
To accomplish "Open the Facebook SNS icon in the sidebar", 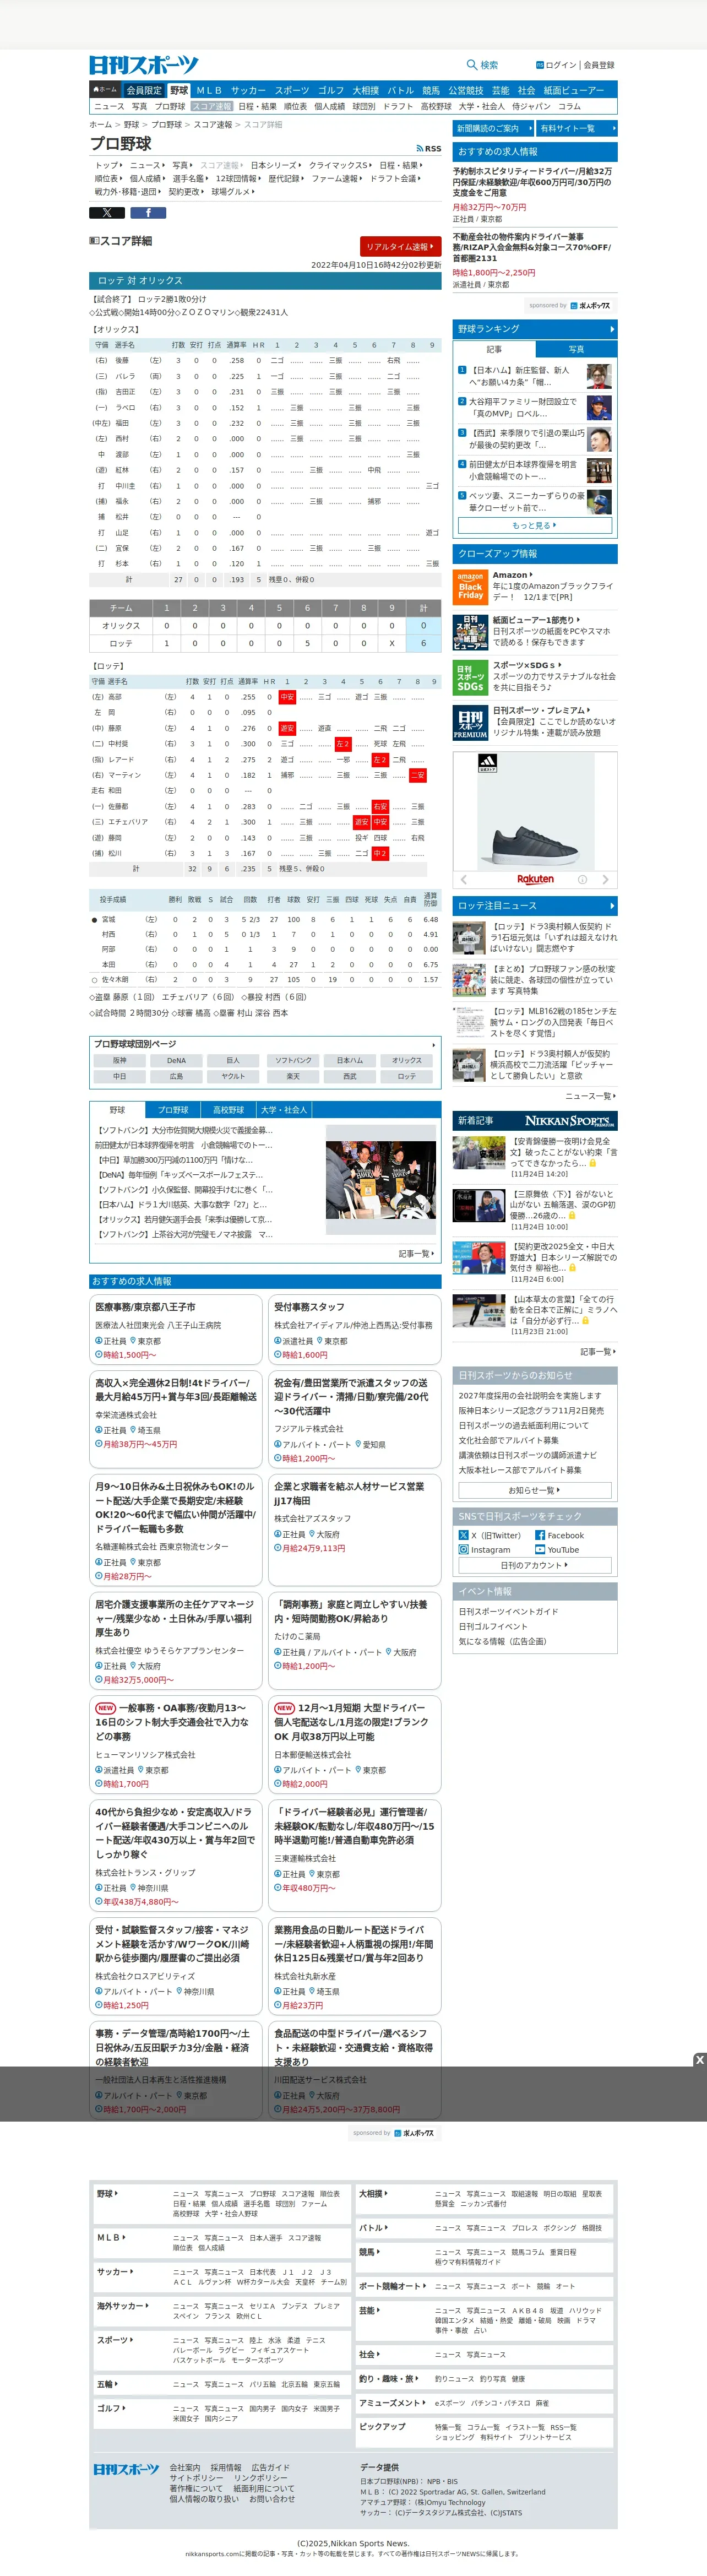I will coord(540,1535).
